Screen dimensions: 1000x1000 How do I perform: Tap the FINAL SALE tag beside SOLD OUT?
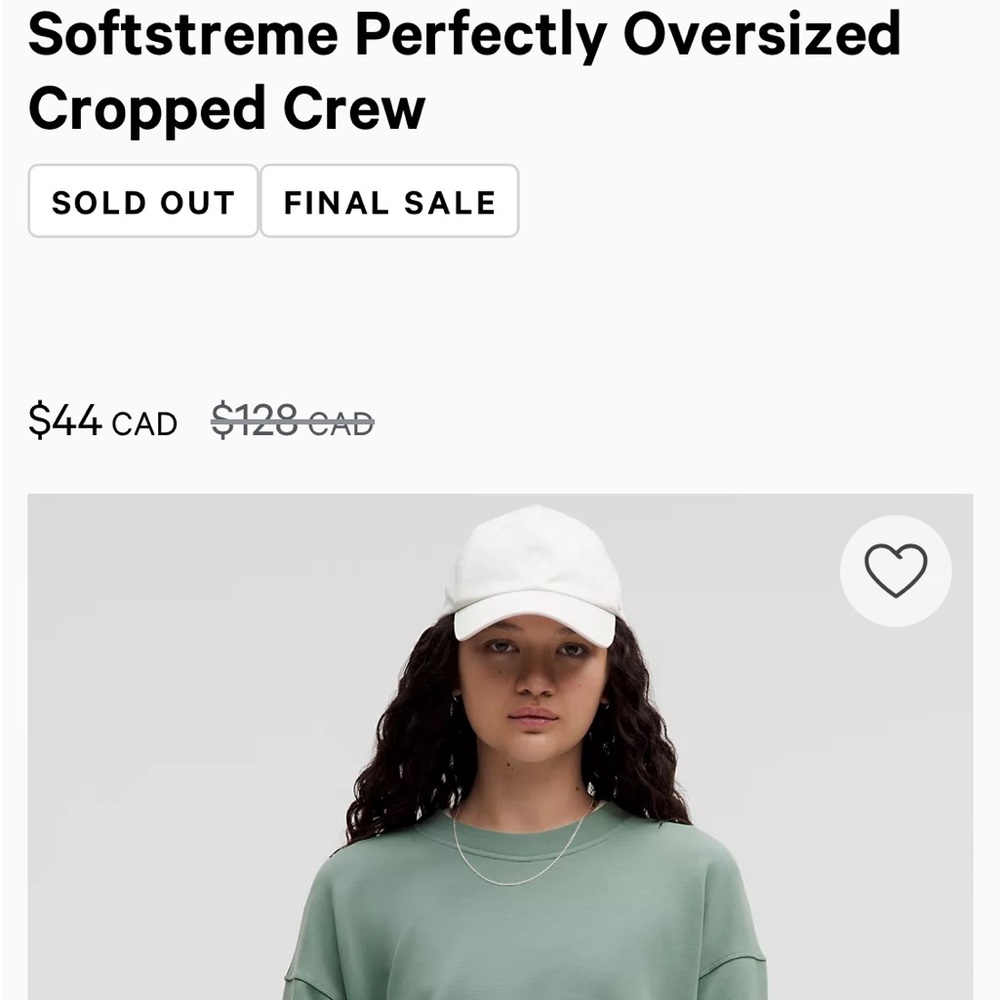click(x=388, y=202)
